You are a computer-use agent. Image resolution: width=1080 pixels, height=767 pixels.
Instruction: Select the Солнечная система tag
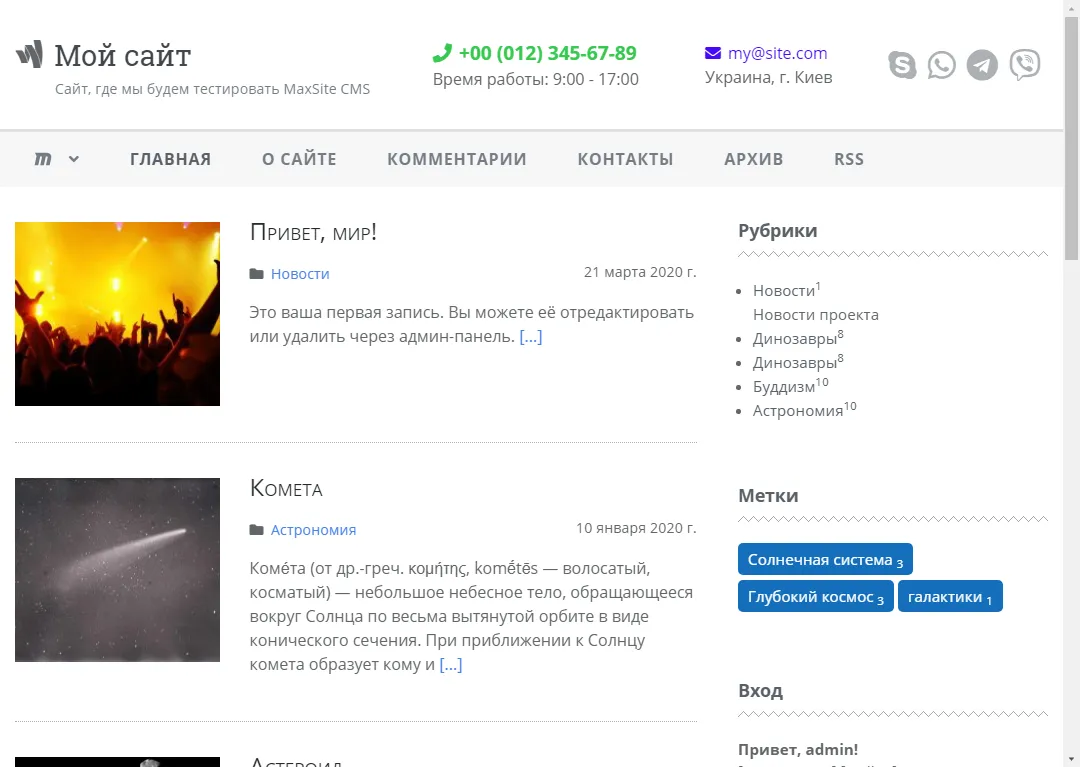pyautogui.click(x=824, y=560)
